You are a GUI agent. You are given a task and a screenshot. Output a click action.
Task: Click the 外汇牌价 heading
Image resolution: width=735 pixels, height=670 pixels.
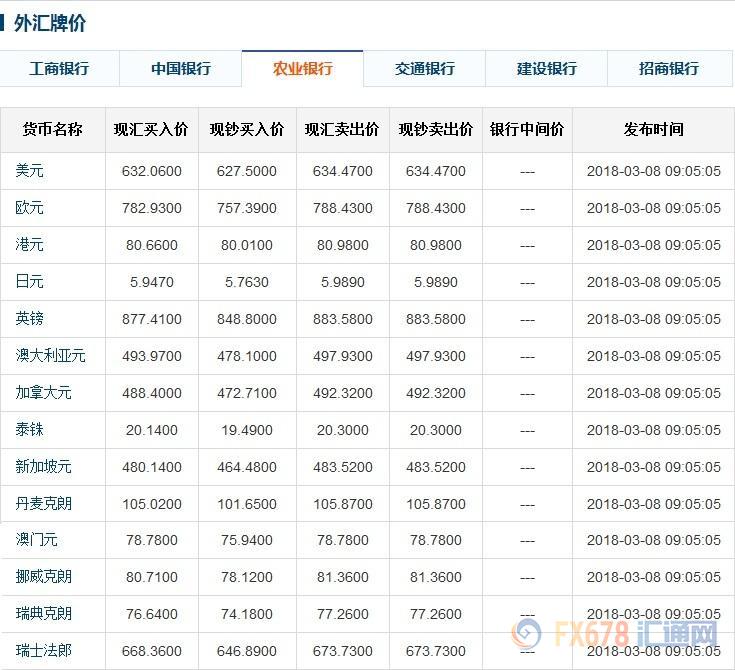point(50,23)
